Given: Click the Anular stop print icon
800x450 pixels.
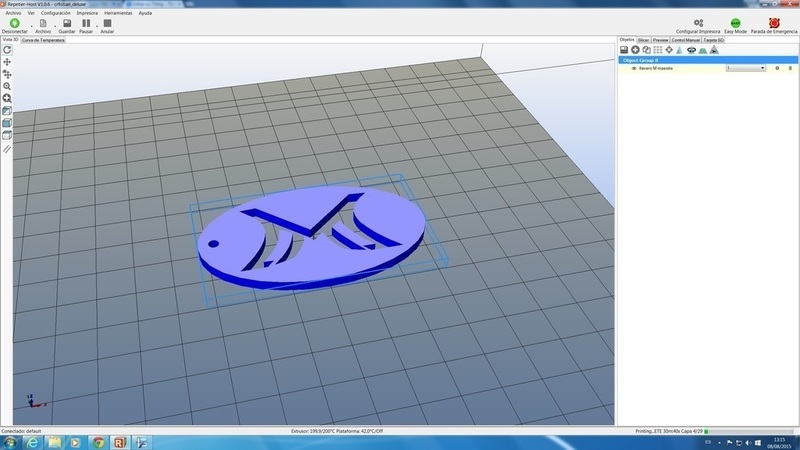Looking at the screenshot, I should pos(107,24).
